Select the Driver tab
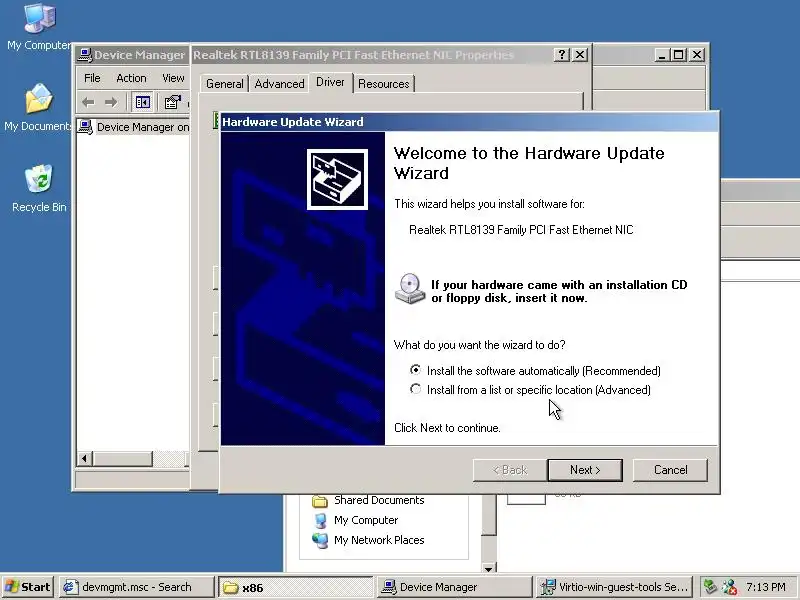The image size is (800, 600). click(x=330, y=82)
